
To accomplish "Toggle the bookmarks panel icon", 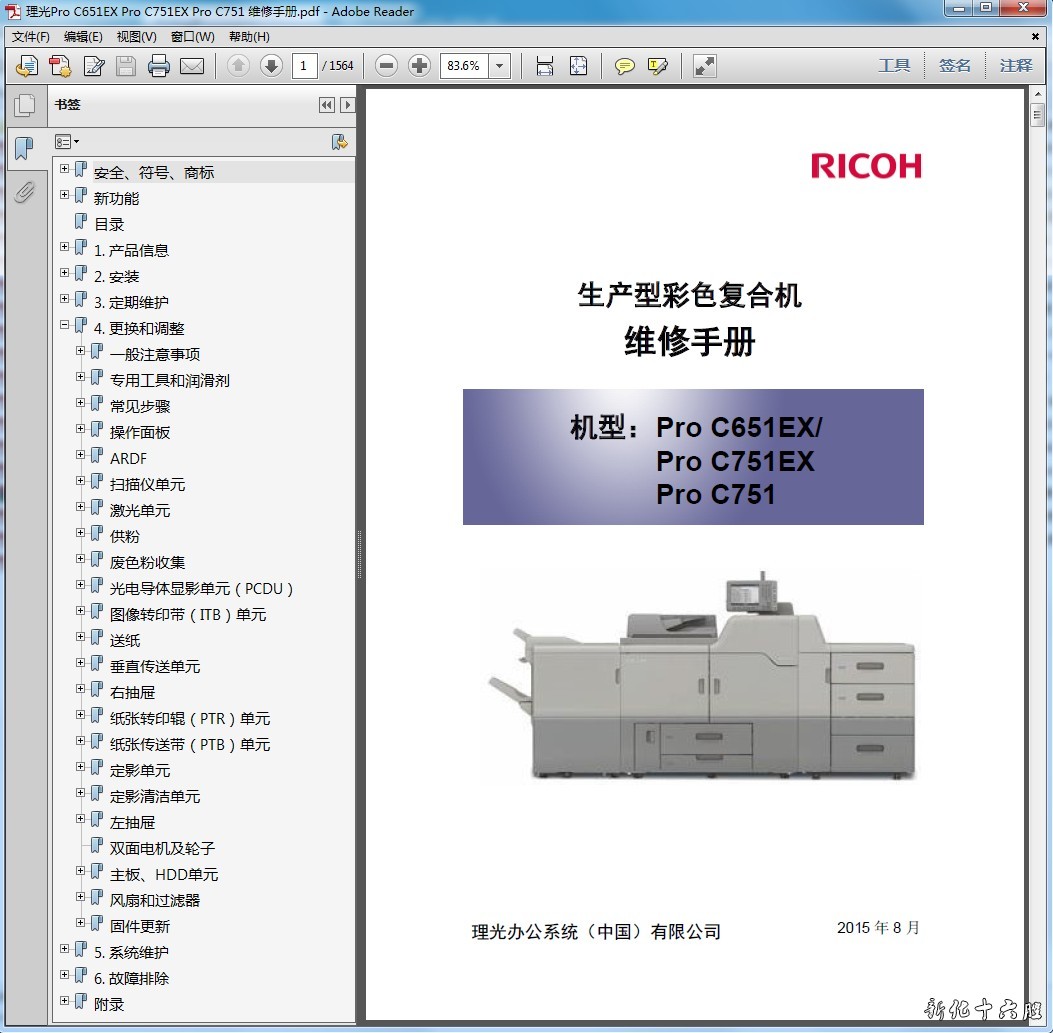I will [24, 149].
